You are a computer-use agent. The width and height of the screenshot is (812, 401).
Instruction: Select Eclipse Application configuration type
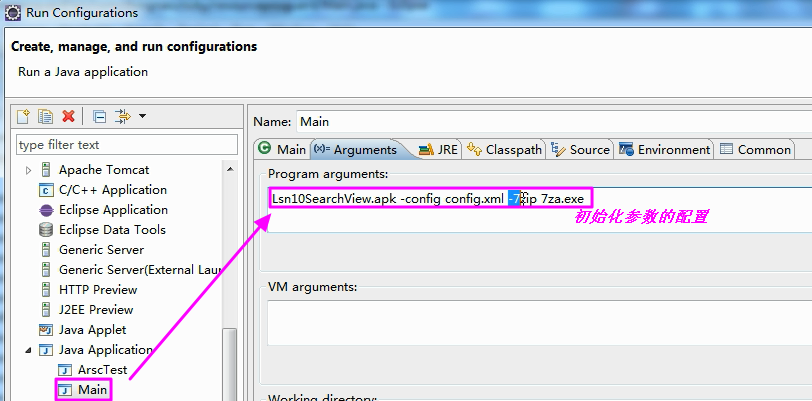pos(113,210)
